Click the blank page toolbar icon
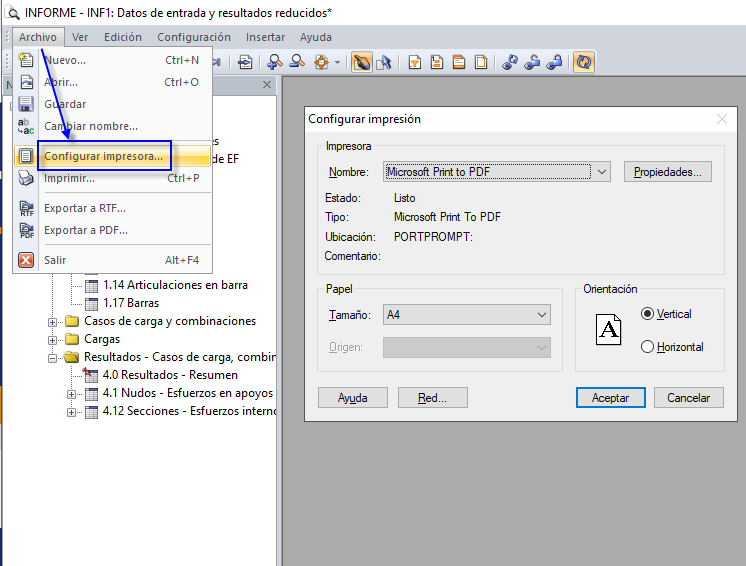This screenshot has height=566, width=746. (481, 62)
